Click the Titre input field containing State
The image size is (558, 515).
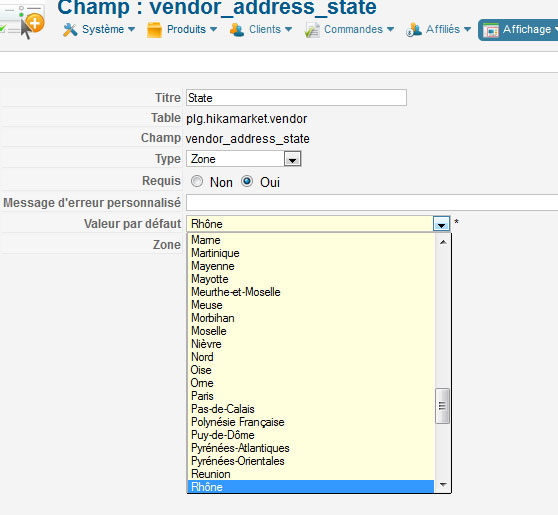click(296, 98)
